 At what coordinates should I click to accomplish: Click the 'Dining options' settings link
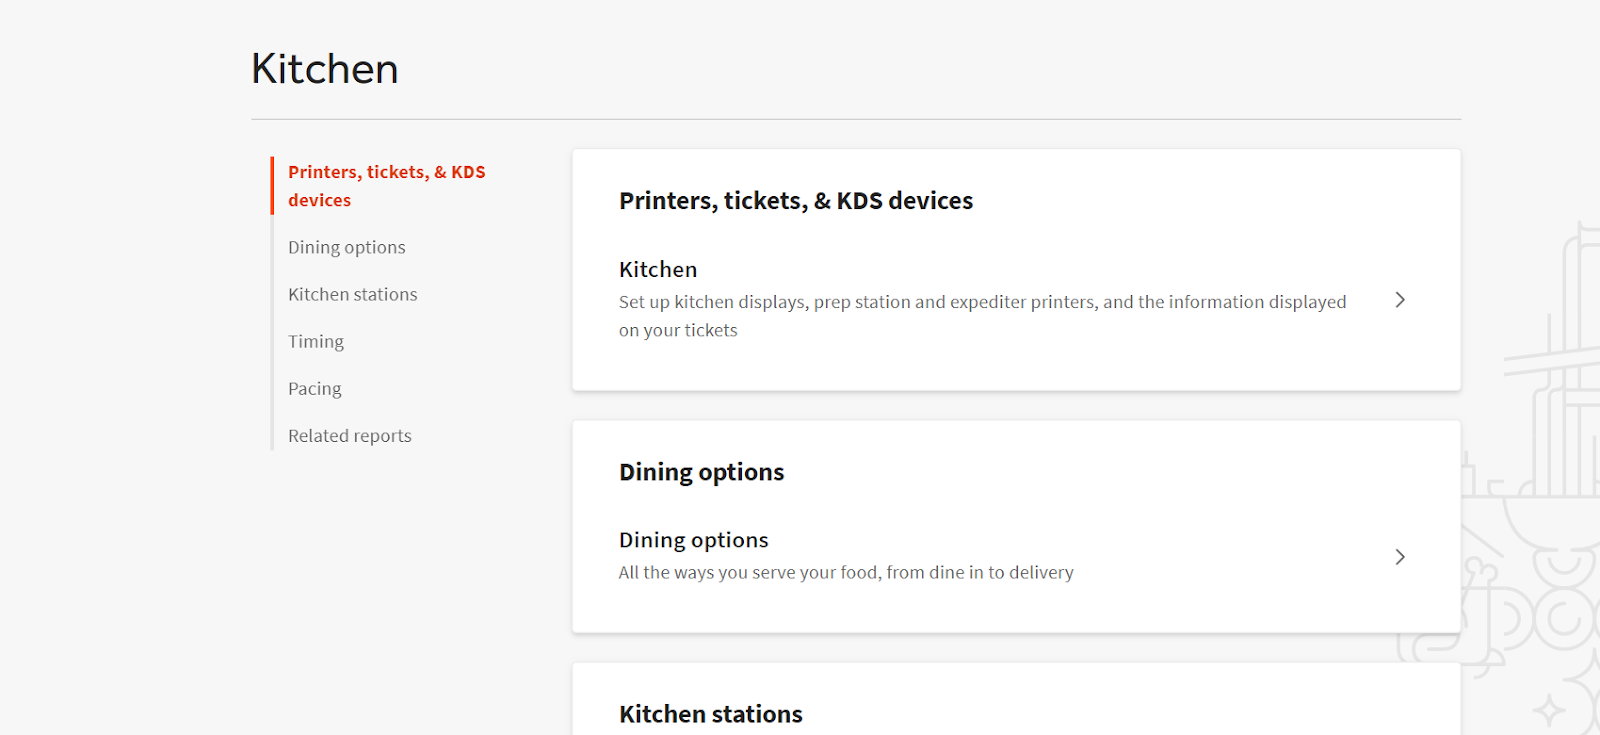click(693, 539)
